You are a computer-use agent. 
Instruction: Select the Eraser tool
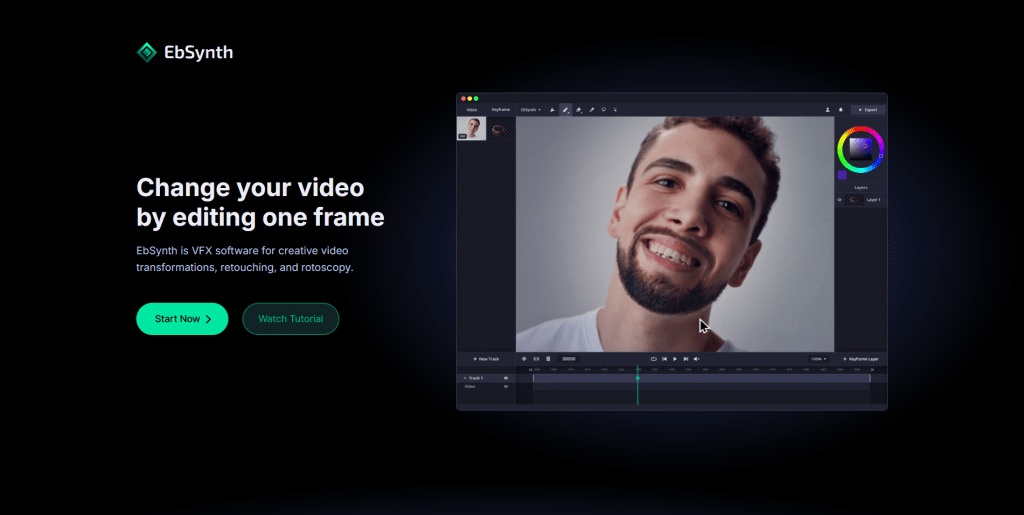point(579,110)
